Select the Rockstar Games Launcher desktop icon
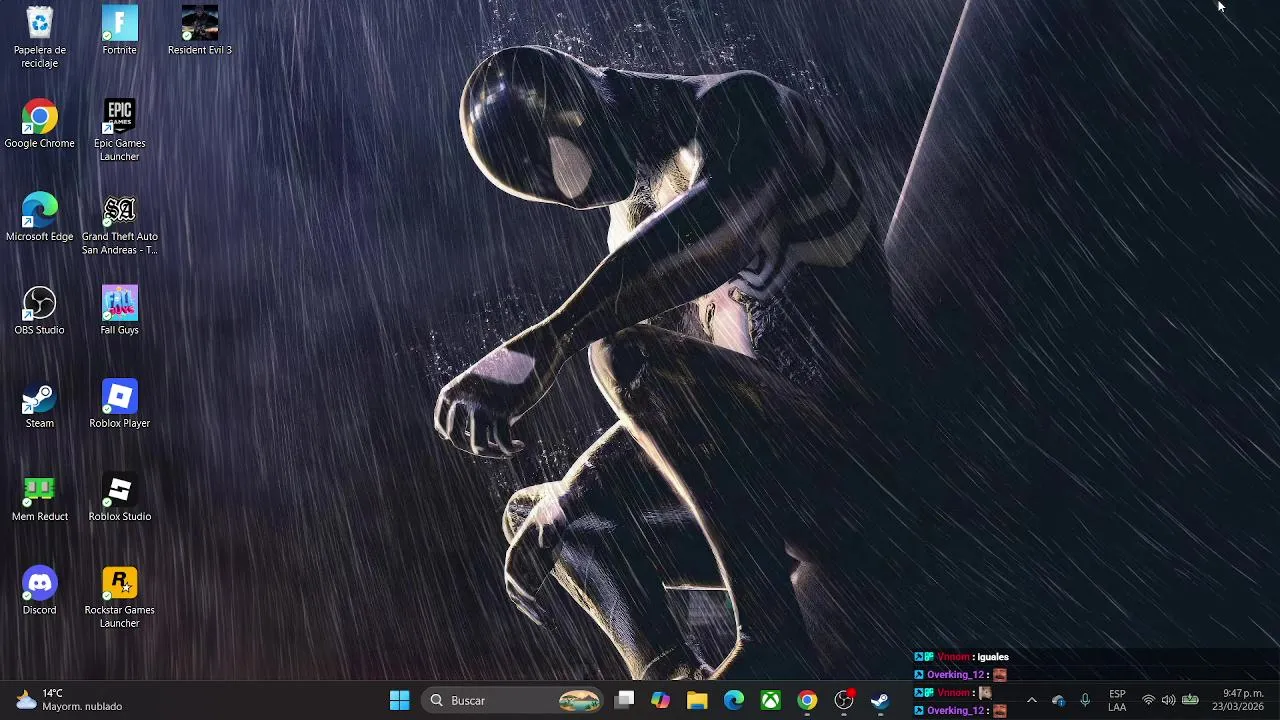 click(x=119, y=598)
